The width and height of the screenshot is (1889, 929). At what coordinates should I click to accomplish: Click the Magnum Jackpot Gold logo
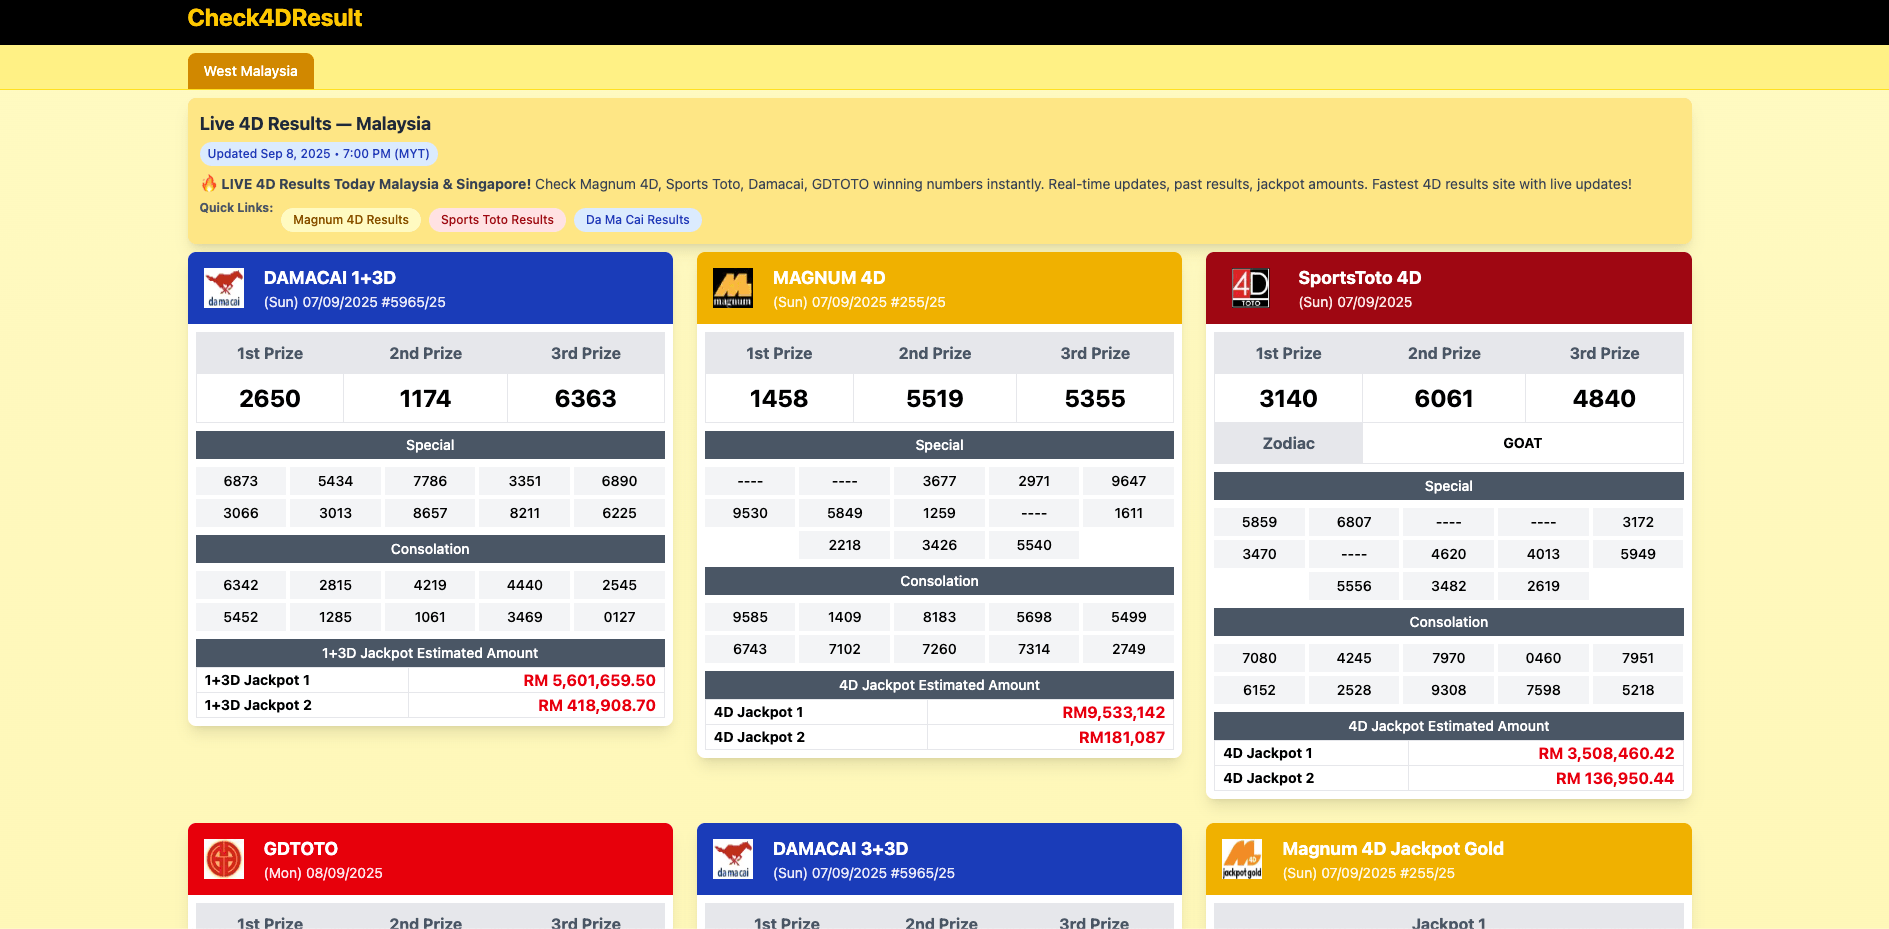1242,859
